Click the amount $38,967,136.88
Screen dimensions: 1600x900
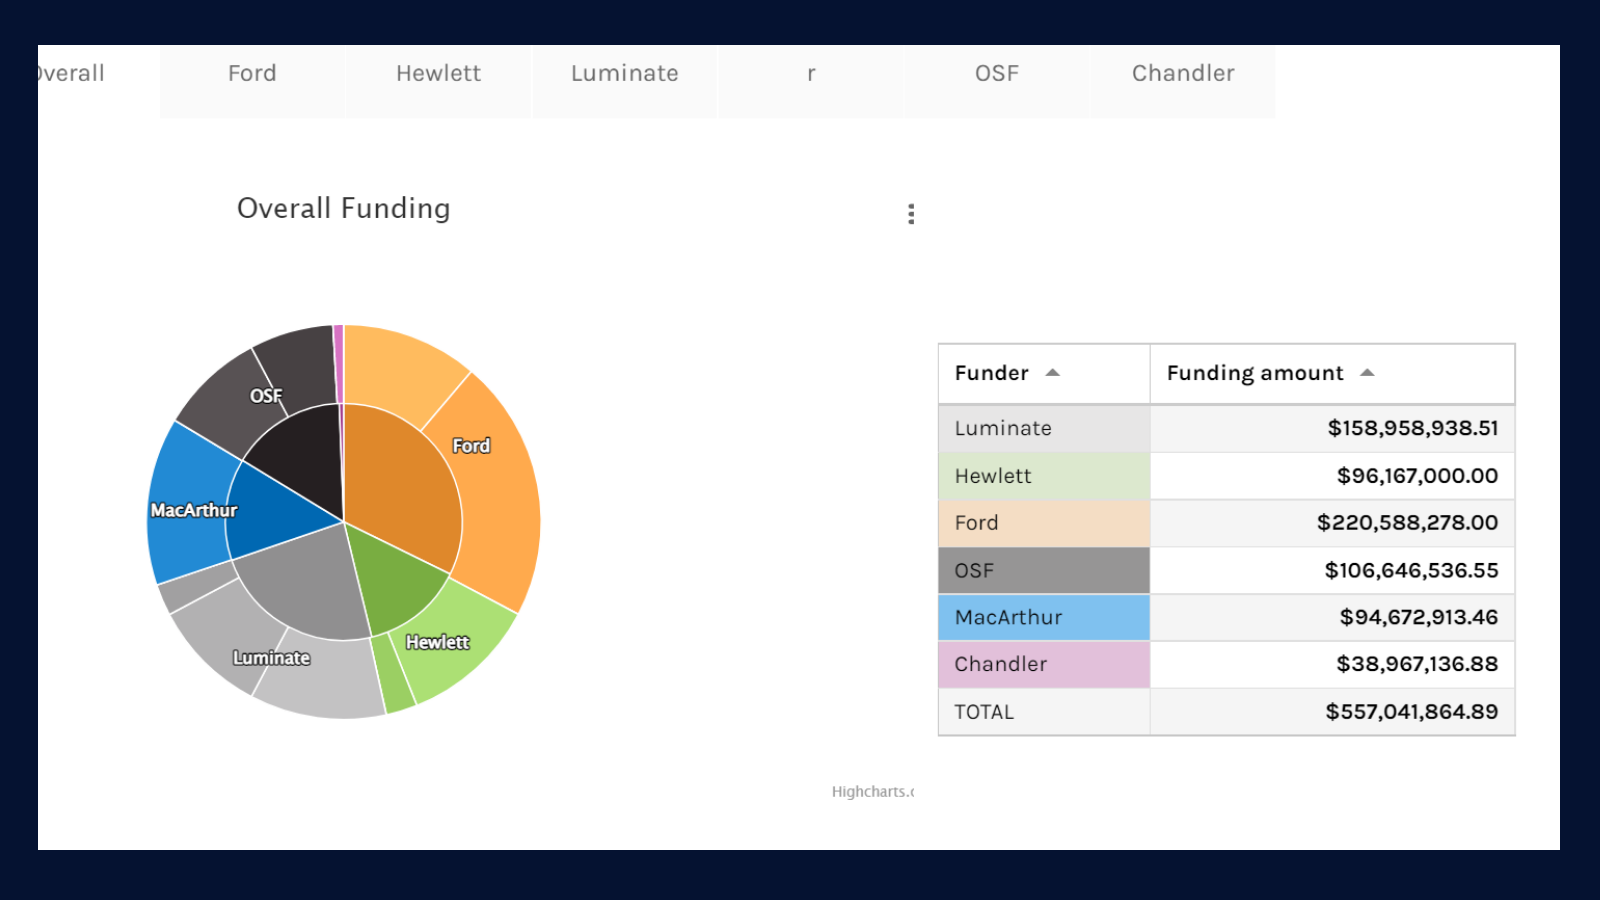pos(1417,665)
